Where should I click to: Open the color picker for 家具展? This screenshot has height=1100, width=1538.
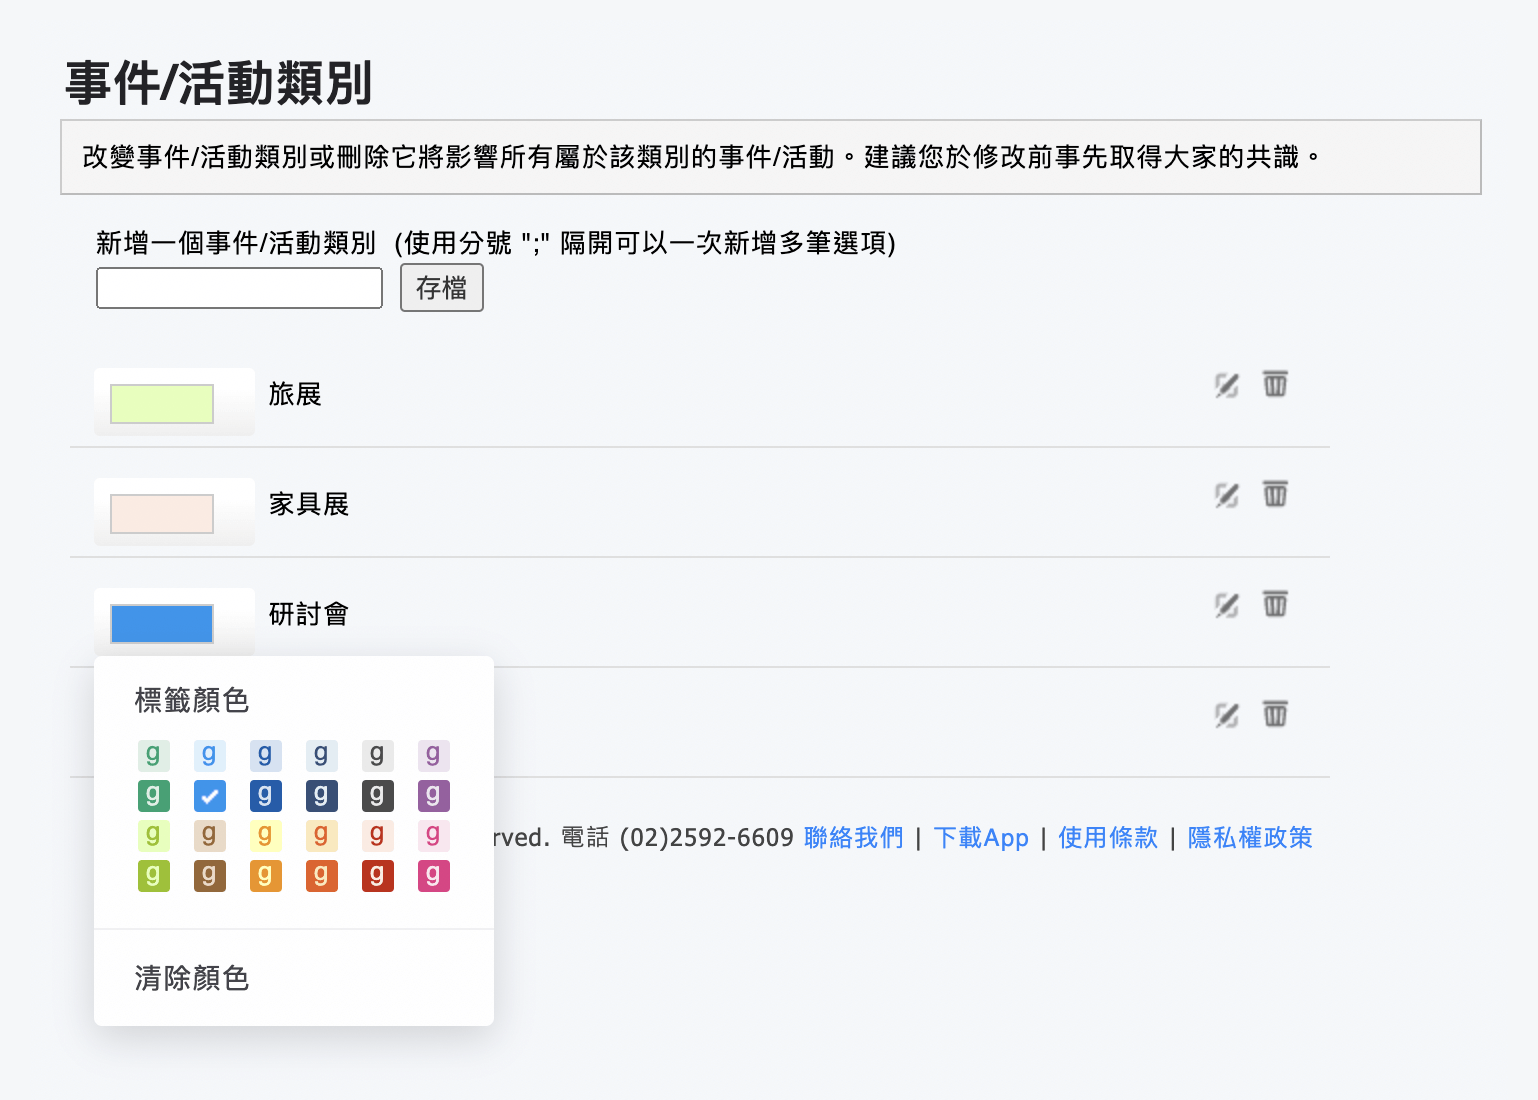coord(161,513)
